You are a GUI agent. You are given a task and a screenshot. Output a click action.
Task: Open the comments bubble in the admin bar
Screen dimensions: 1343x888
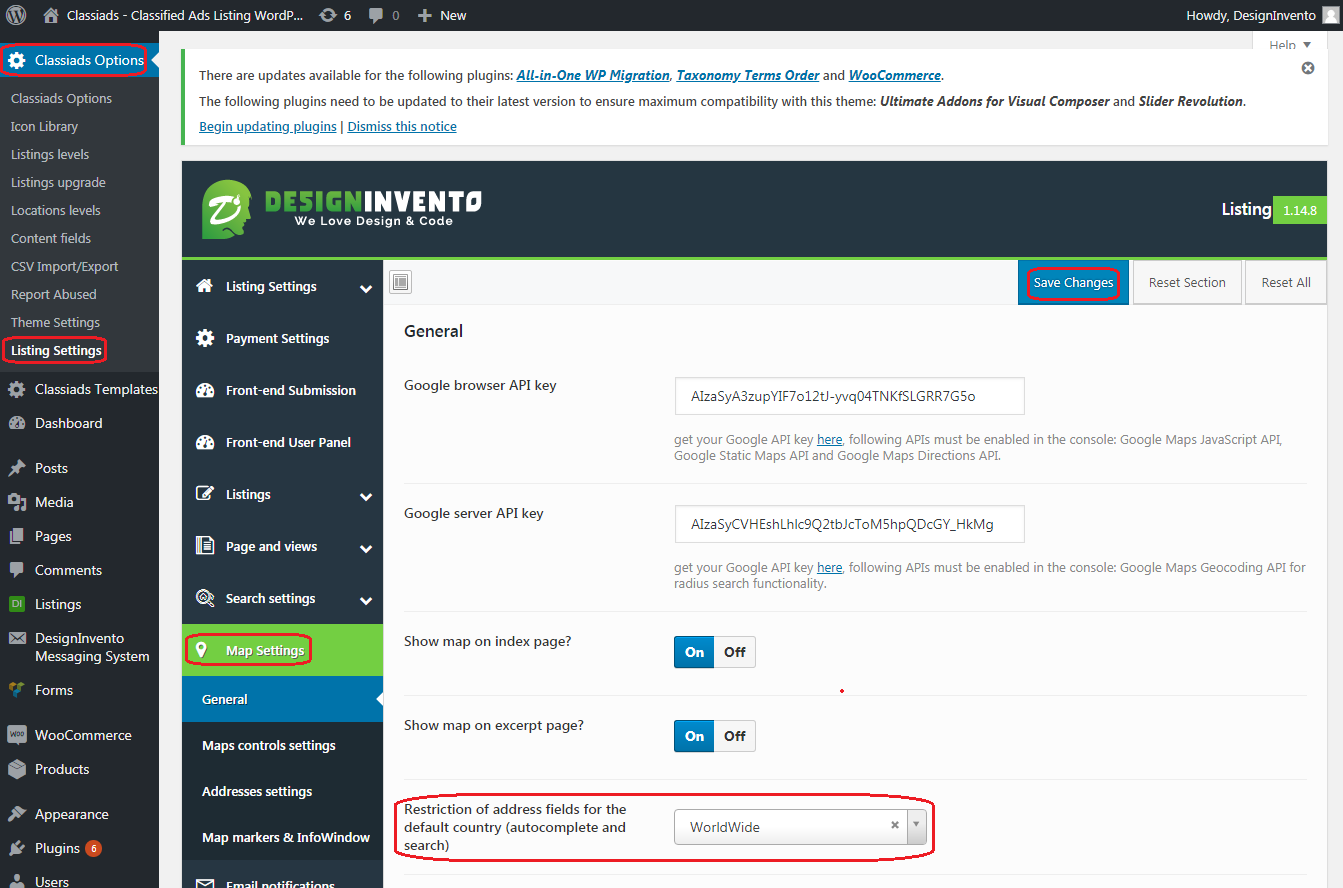[376, 16]
